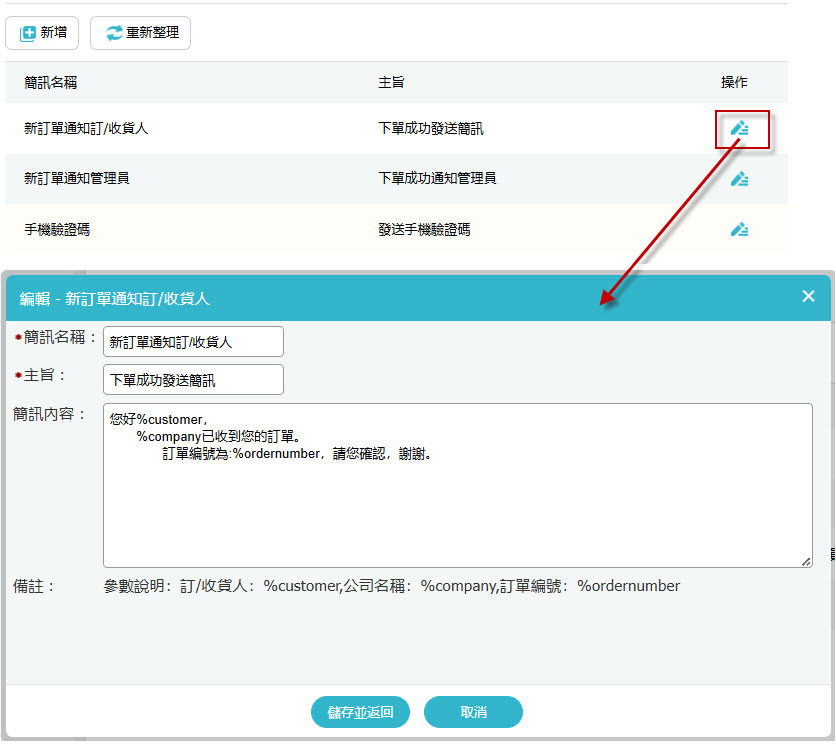Click the dialog title 編輯 - 新訂單通知訂/收貨人
The image size is (836, 744).
pyautogui.click(x=115, y=298)
